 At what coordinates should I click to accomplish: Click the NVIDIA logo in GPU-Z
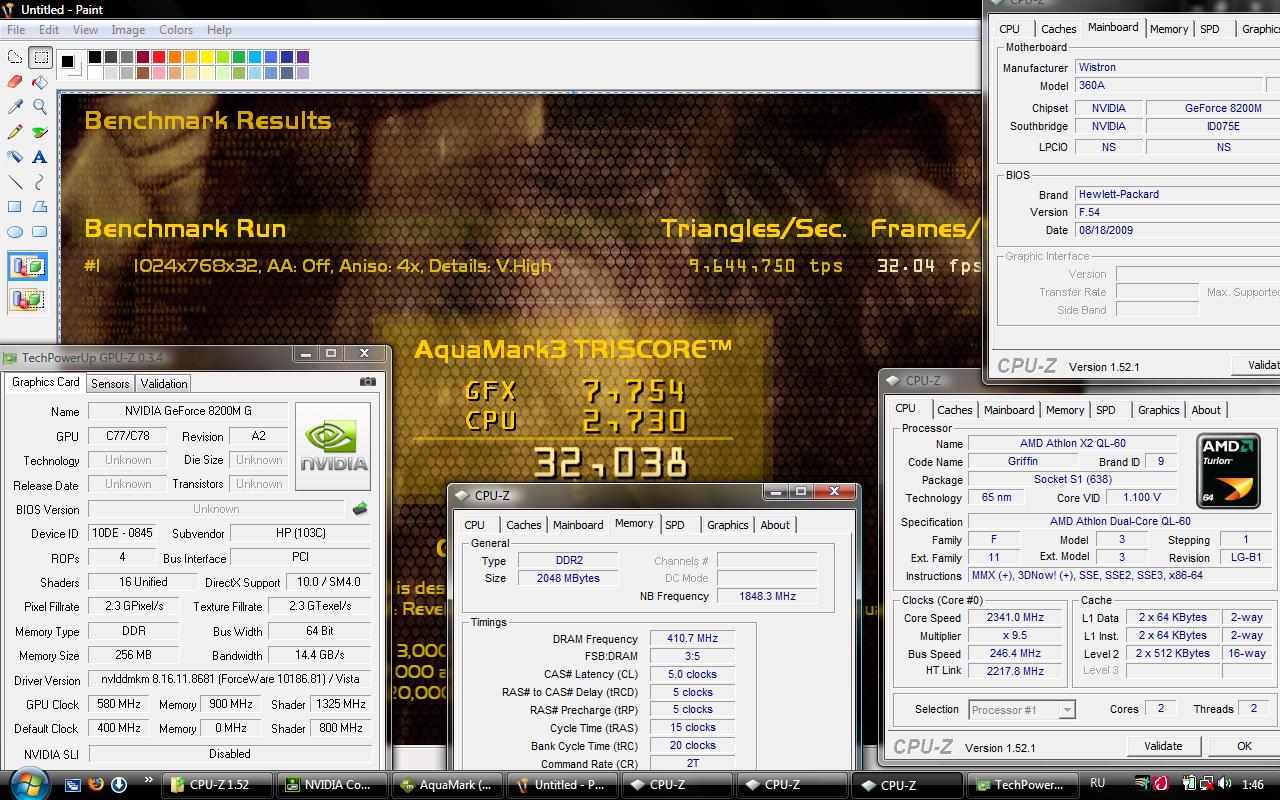point(333,446)
